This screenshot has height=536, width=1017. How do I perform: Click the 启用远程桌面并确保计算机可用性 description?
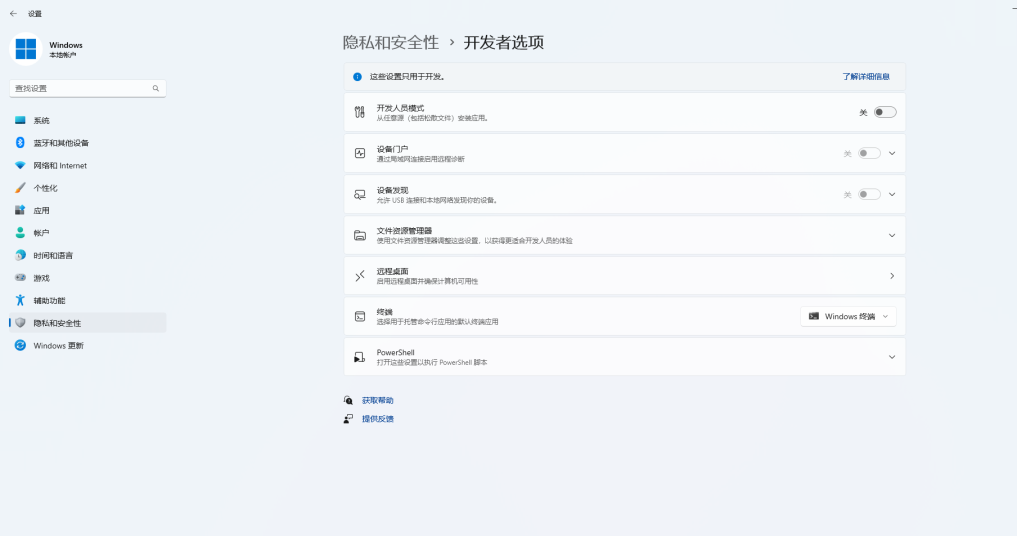(x=427, y=282)
